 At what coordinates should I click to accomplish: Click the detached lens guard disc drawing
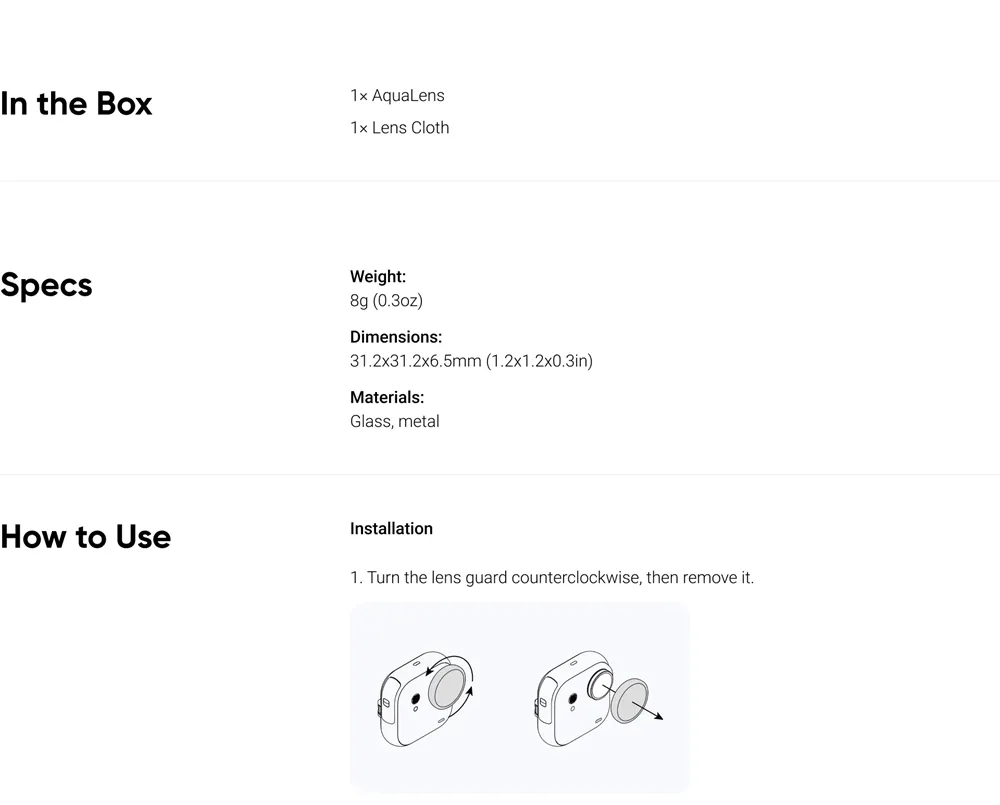coord(629,700)
